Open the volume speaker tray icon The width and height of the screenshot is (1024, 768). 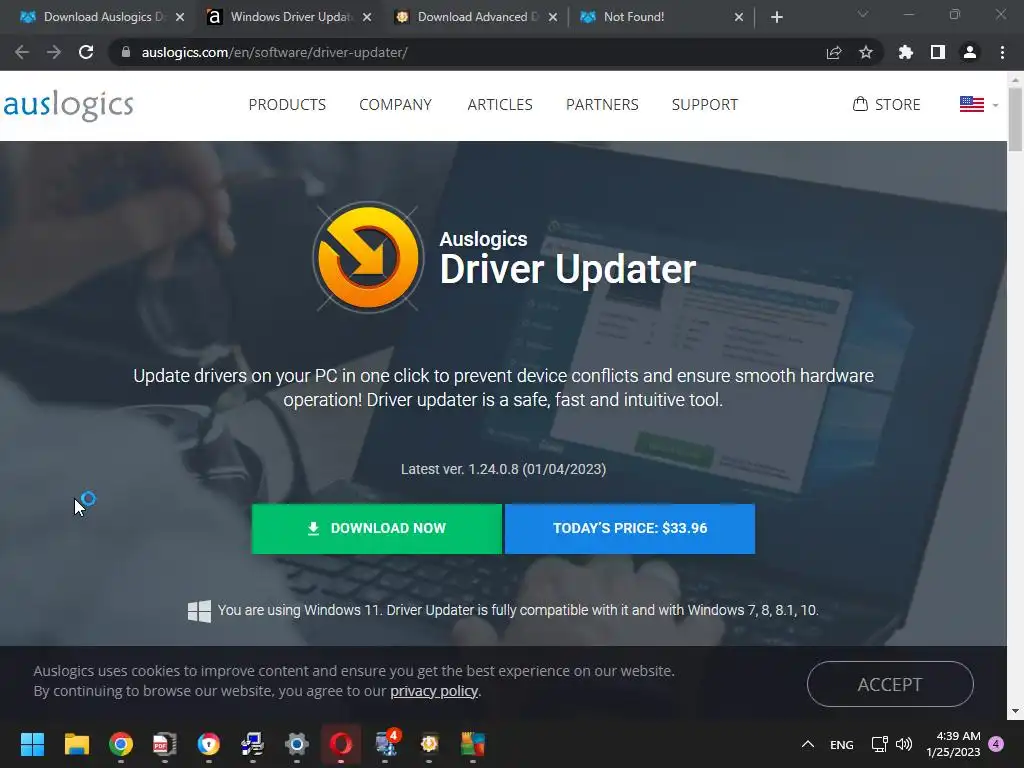coord(904,744)
